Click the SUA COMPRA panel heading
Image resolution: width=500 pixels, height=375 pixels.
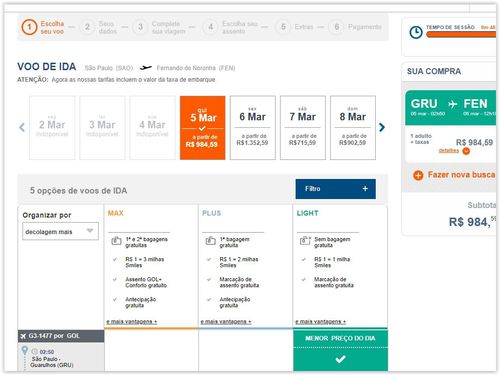click(434, 71)
